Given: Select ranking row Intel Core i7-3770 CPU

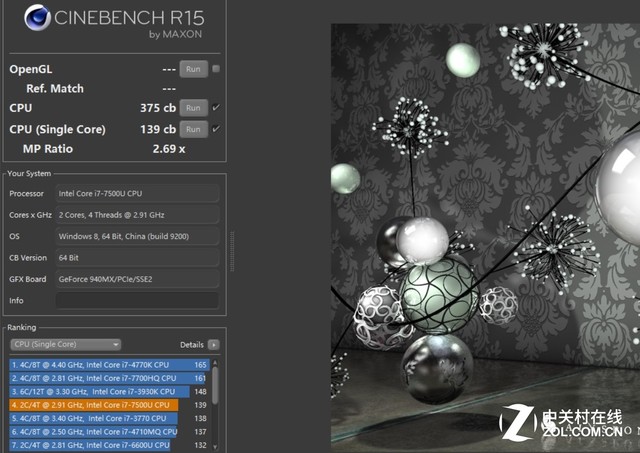Looking at the screenshot, I should coord(109,418).
